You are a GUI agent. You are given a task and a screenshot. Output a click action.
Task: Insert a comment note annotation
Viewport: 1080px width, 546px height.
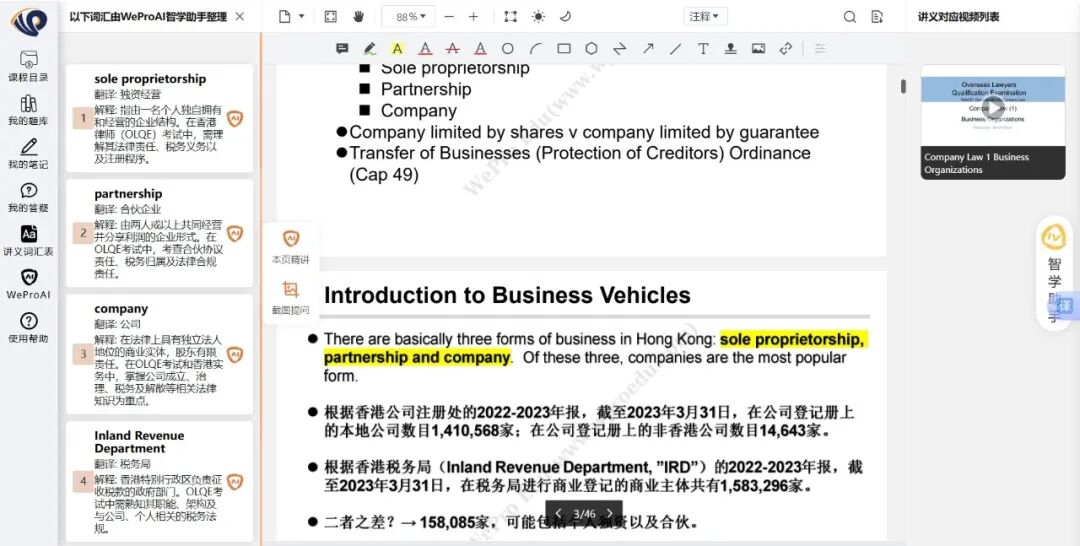tap(342, 48)
